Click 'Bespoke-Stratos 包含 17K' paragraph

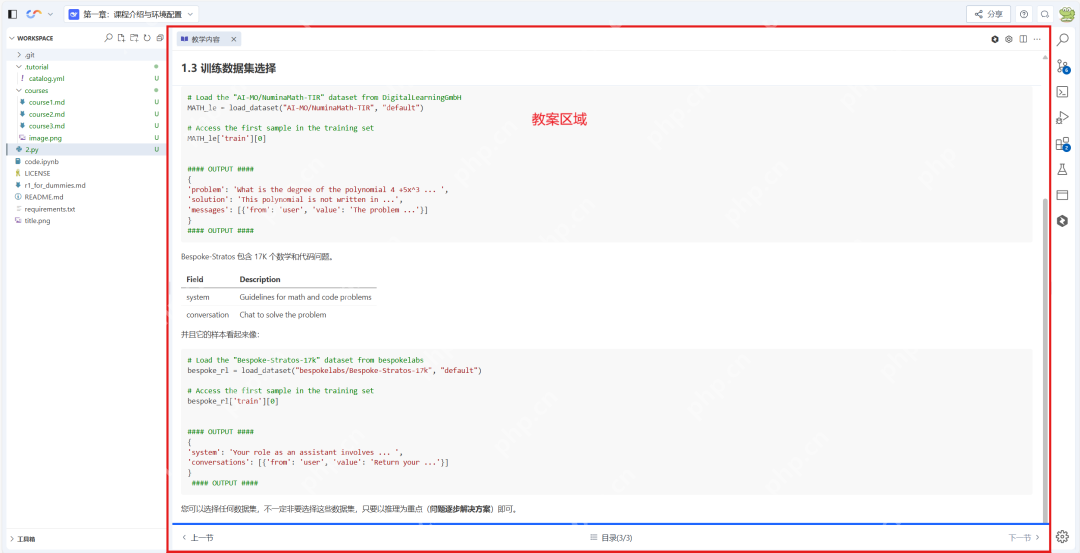[x=259, y=256]
